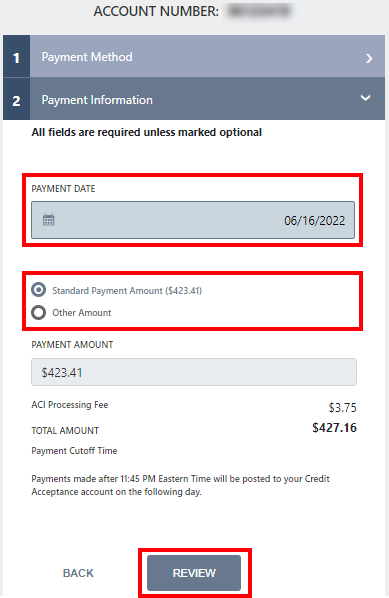Click the blurred account number value
The image size is (389, 598).
pyautogui.click(x=259, y=11)
